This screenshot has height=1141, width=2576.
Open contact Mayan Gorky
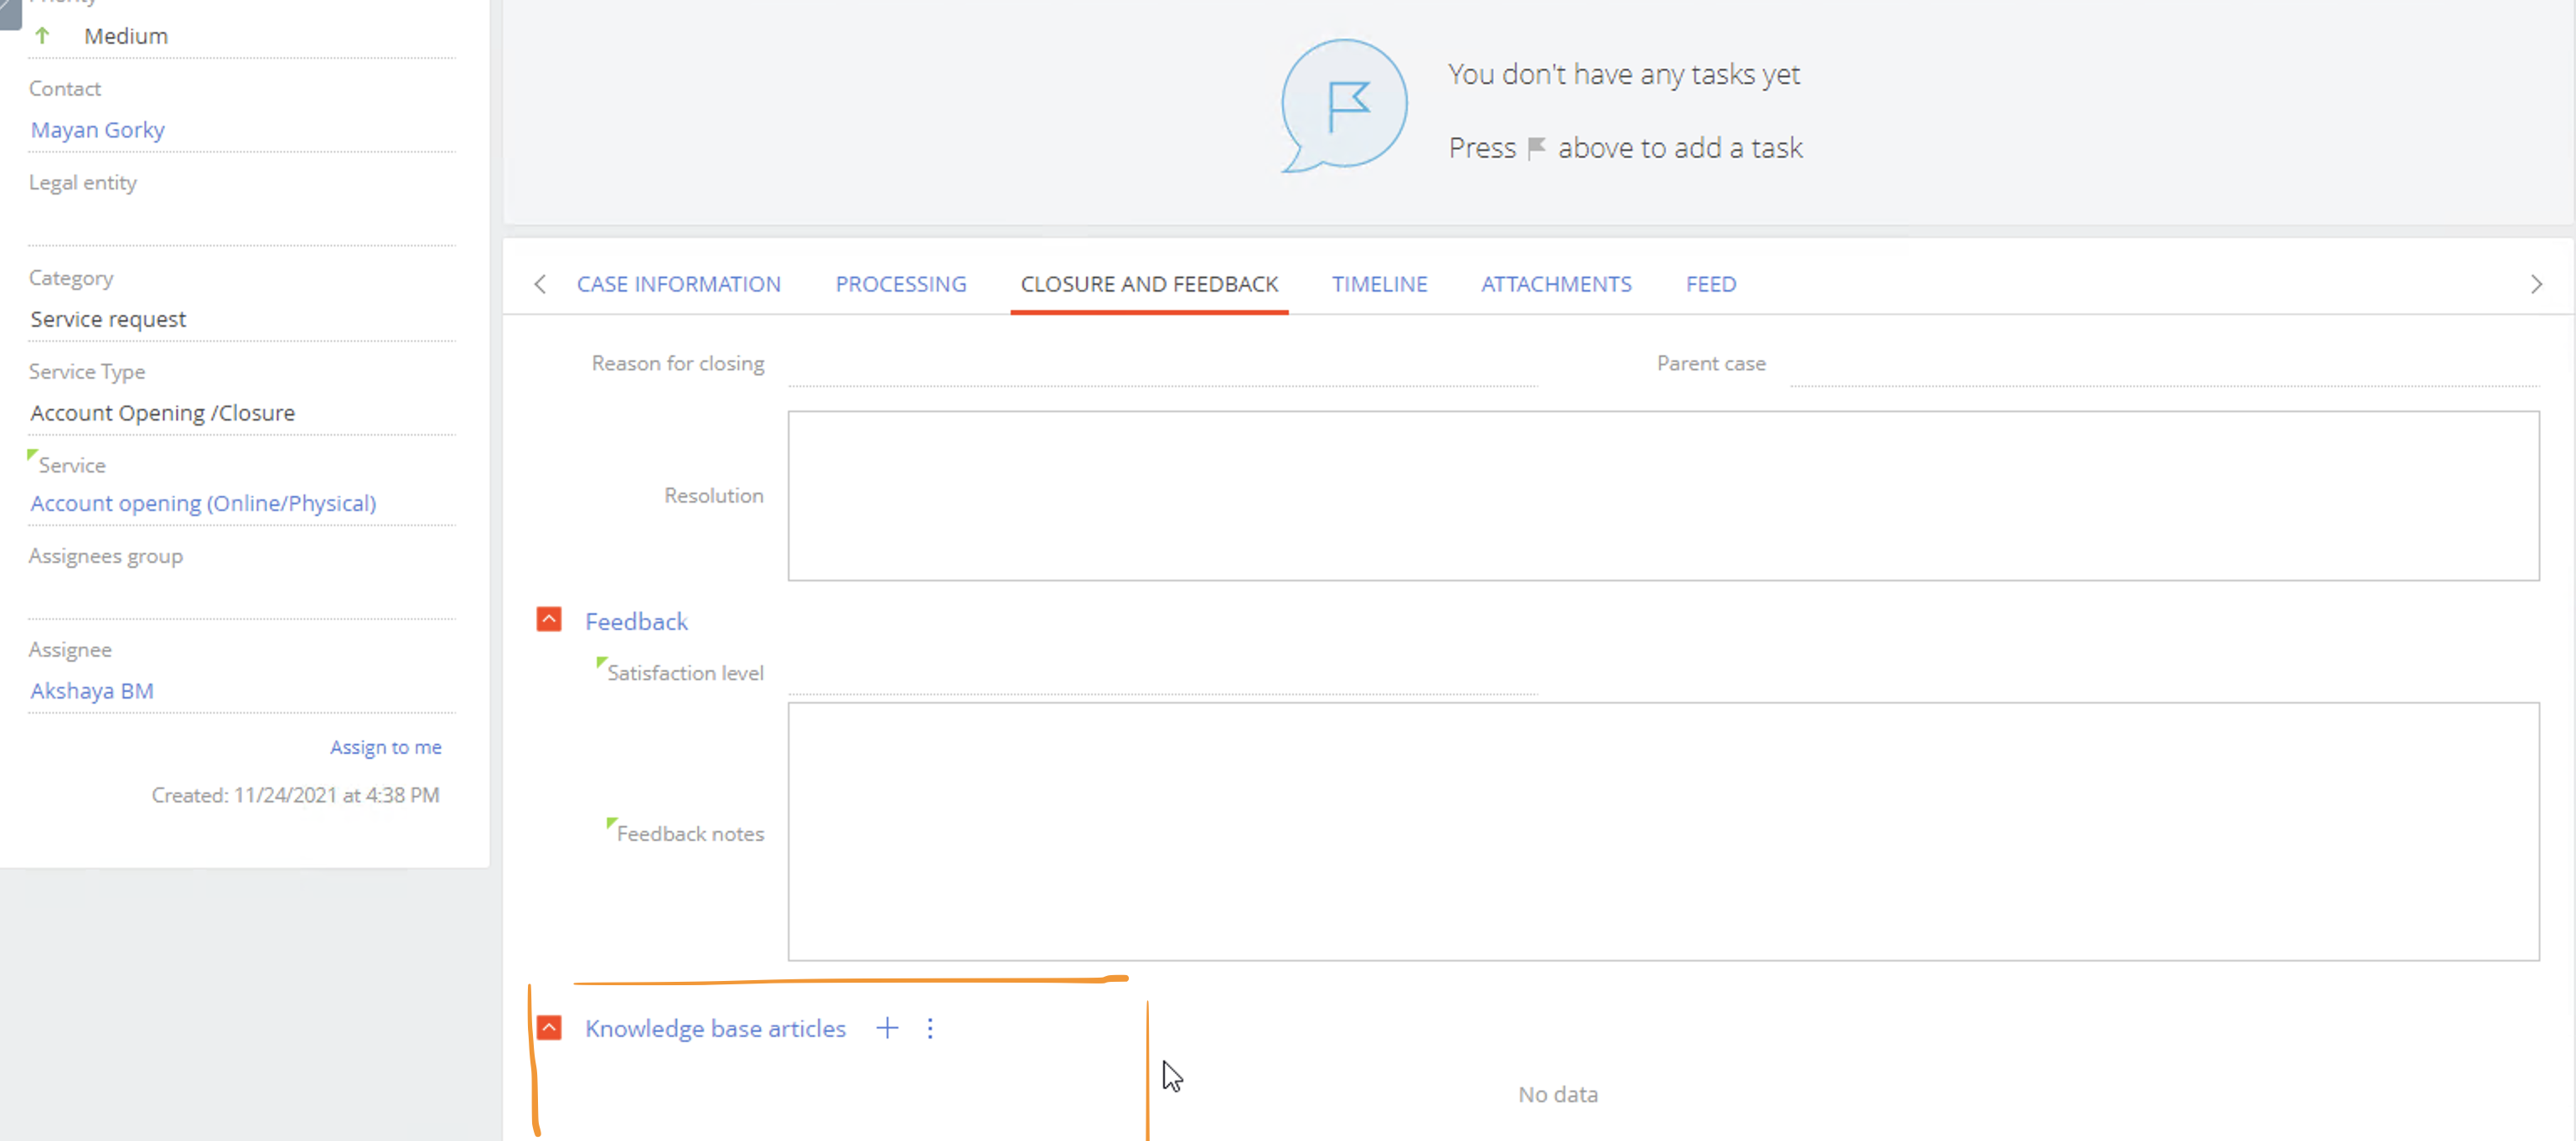click(x=98, y=130)
